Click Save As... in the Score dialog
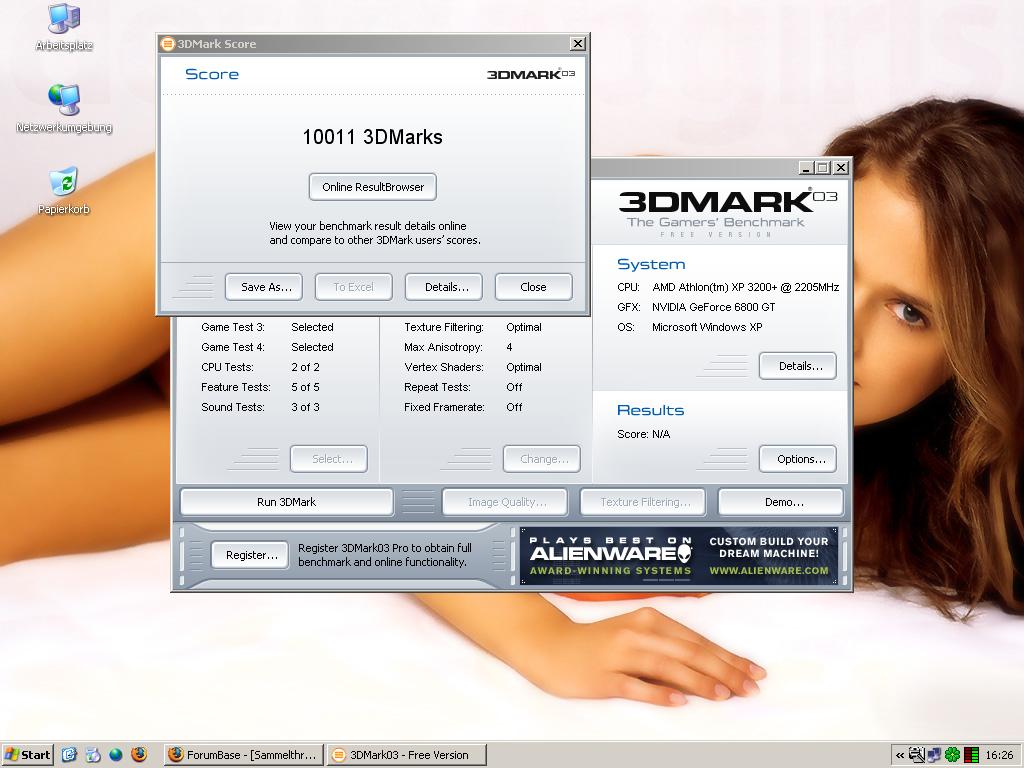1024x768 pixels. [264, 287]
